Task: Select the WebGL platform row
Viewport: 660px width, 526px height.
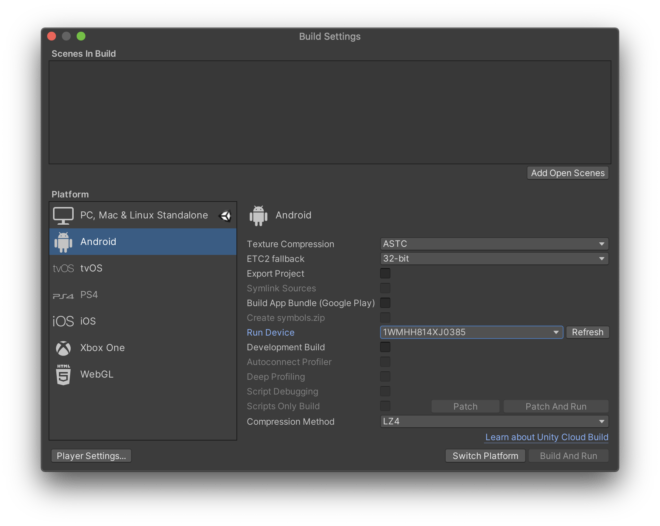Action: 143,375
